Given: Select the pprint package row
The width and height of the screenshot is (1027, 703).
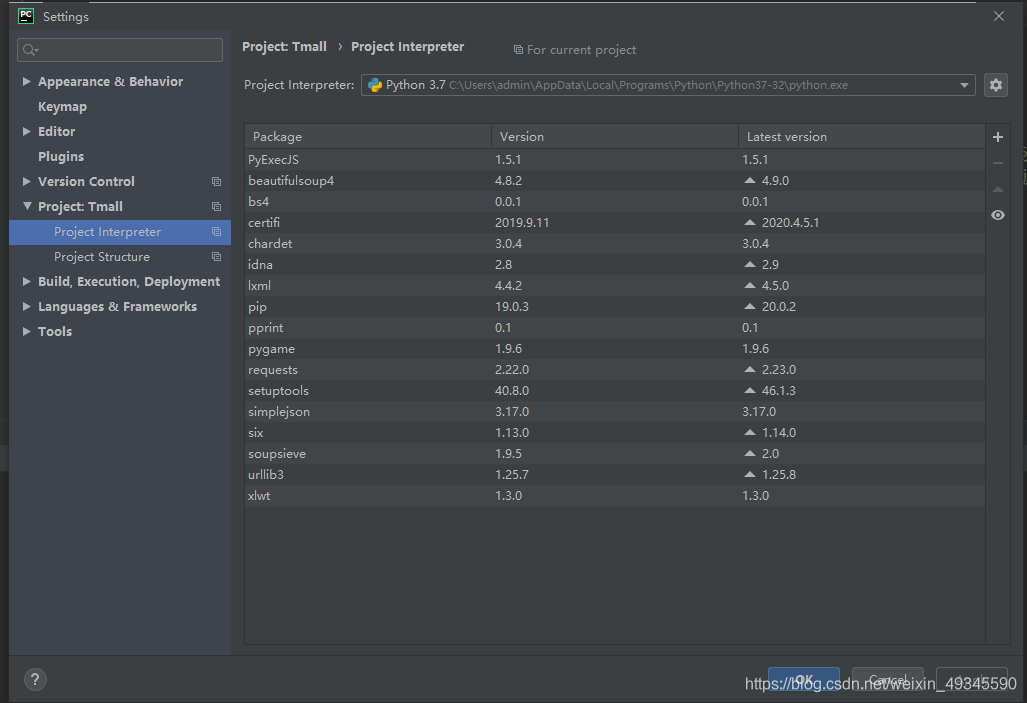Looking at the screenshot, I should click(615, 327).
